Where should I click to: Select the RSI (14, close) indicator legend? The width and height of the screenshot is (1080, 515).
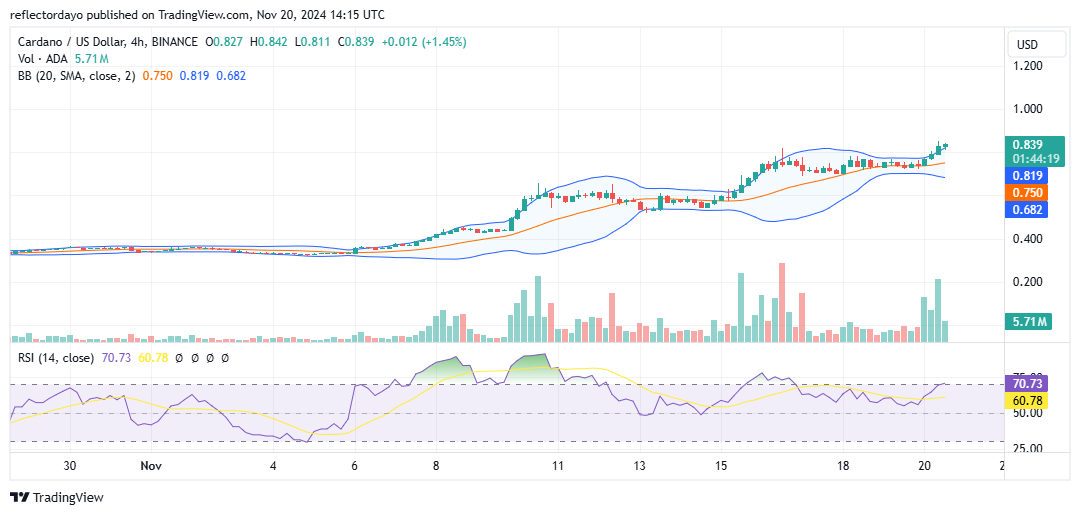pos(56,358)
